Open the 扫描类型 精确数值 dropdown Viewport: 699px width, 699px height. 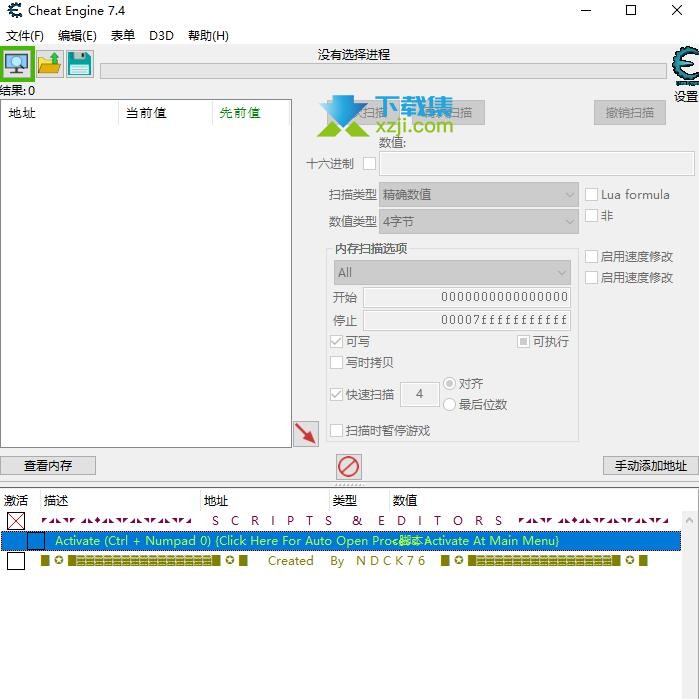pyautogui.click(x=479, y=195)
